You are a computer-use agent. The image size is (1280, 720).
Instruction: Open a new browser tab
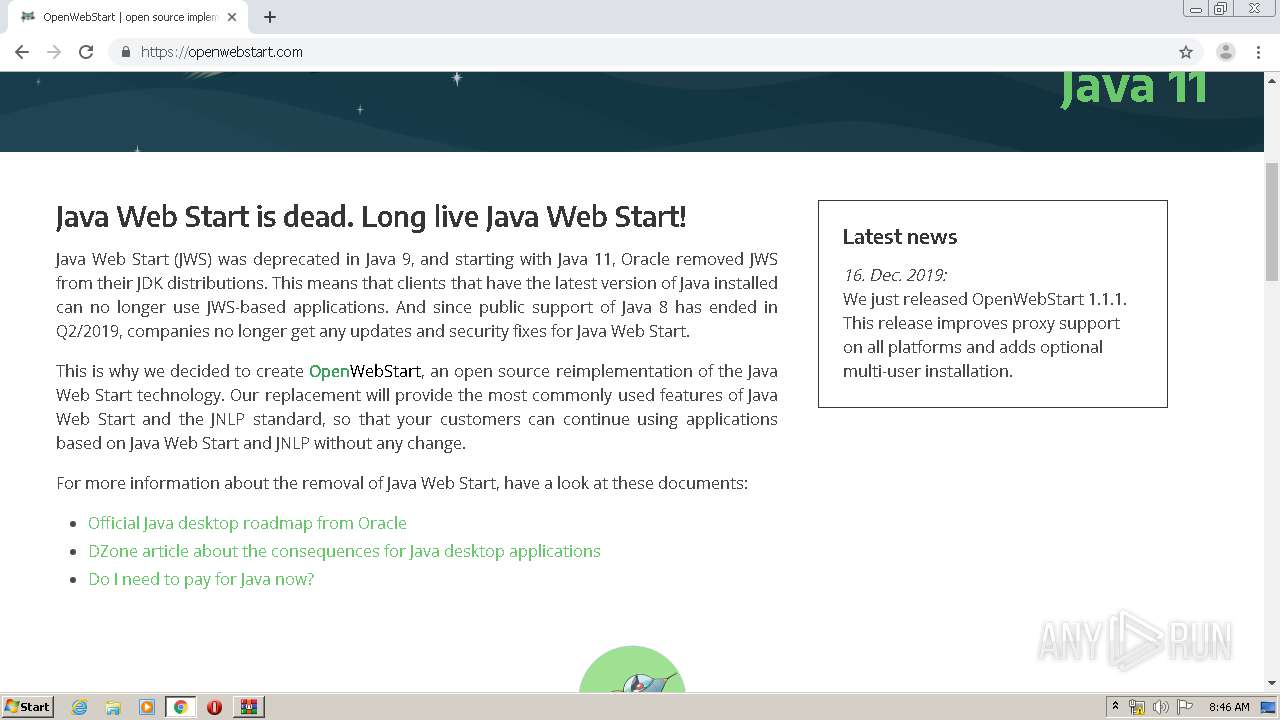(x=270, y=17)
